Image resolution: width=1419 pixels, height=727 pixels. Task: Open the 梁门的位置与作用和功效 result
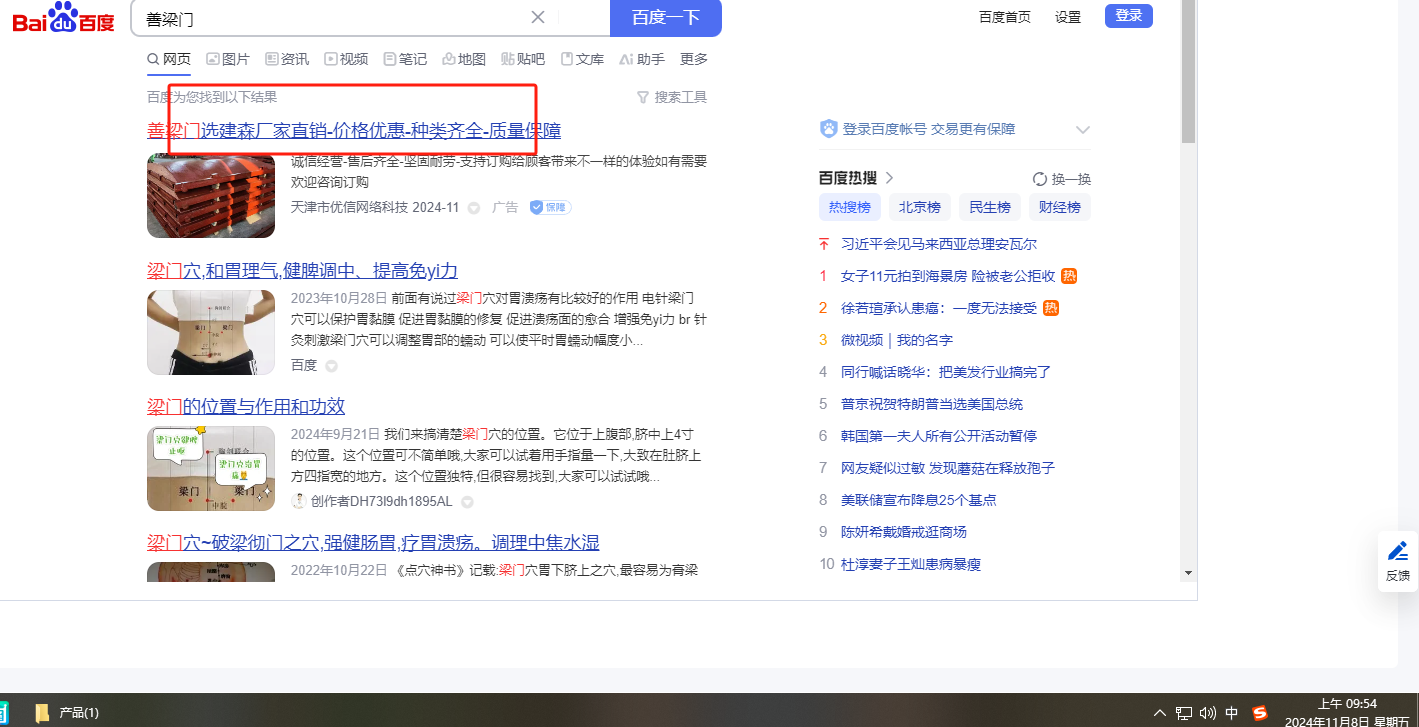coord(246,406)
